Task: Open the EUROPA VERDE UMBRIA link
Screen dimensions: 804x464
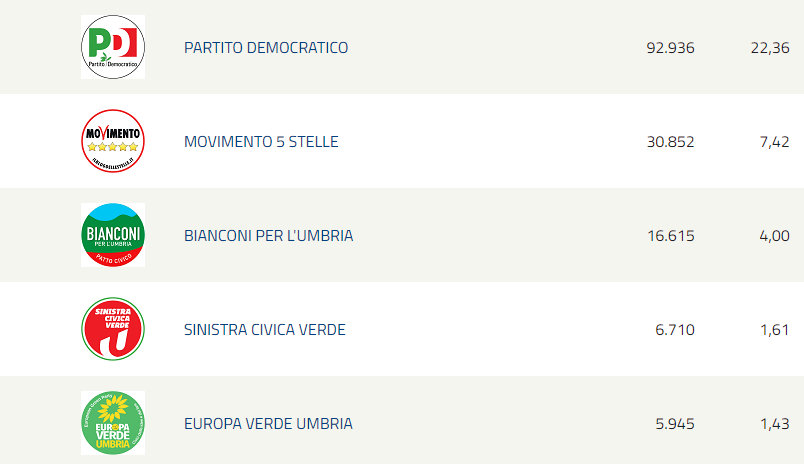Action: [268, 423]
